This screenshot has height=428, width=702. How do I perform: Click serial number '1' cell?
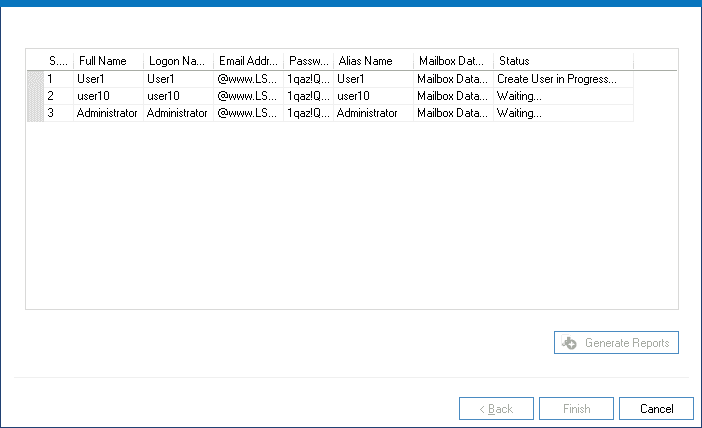click(x=59, y=79)
